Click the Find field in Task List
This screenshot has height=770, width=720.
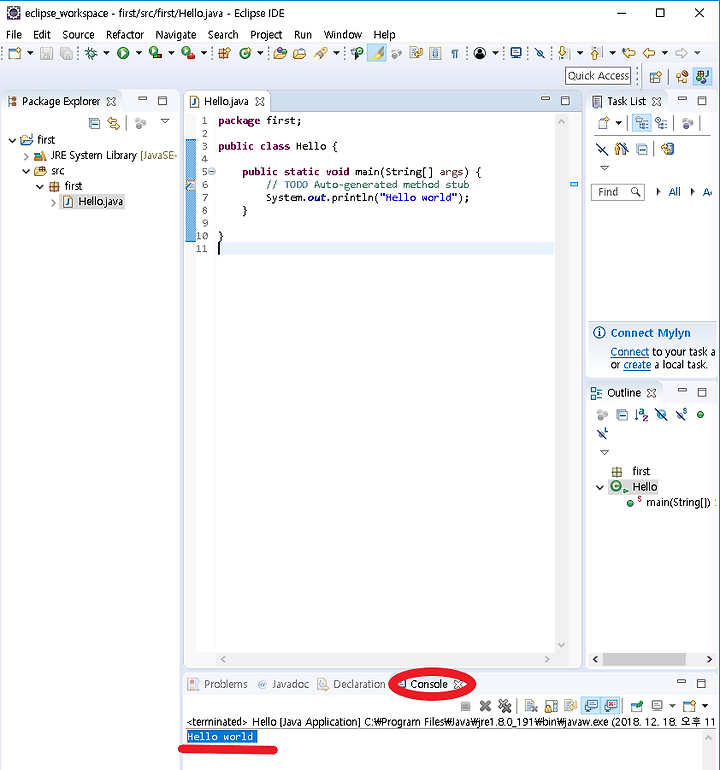pos(617,192)
